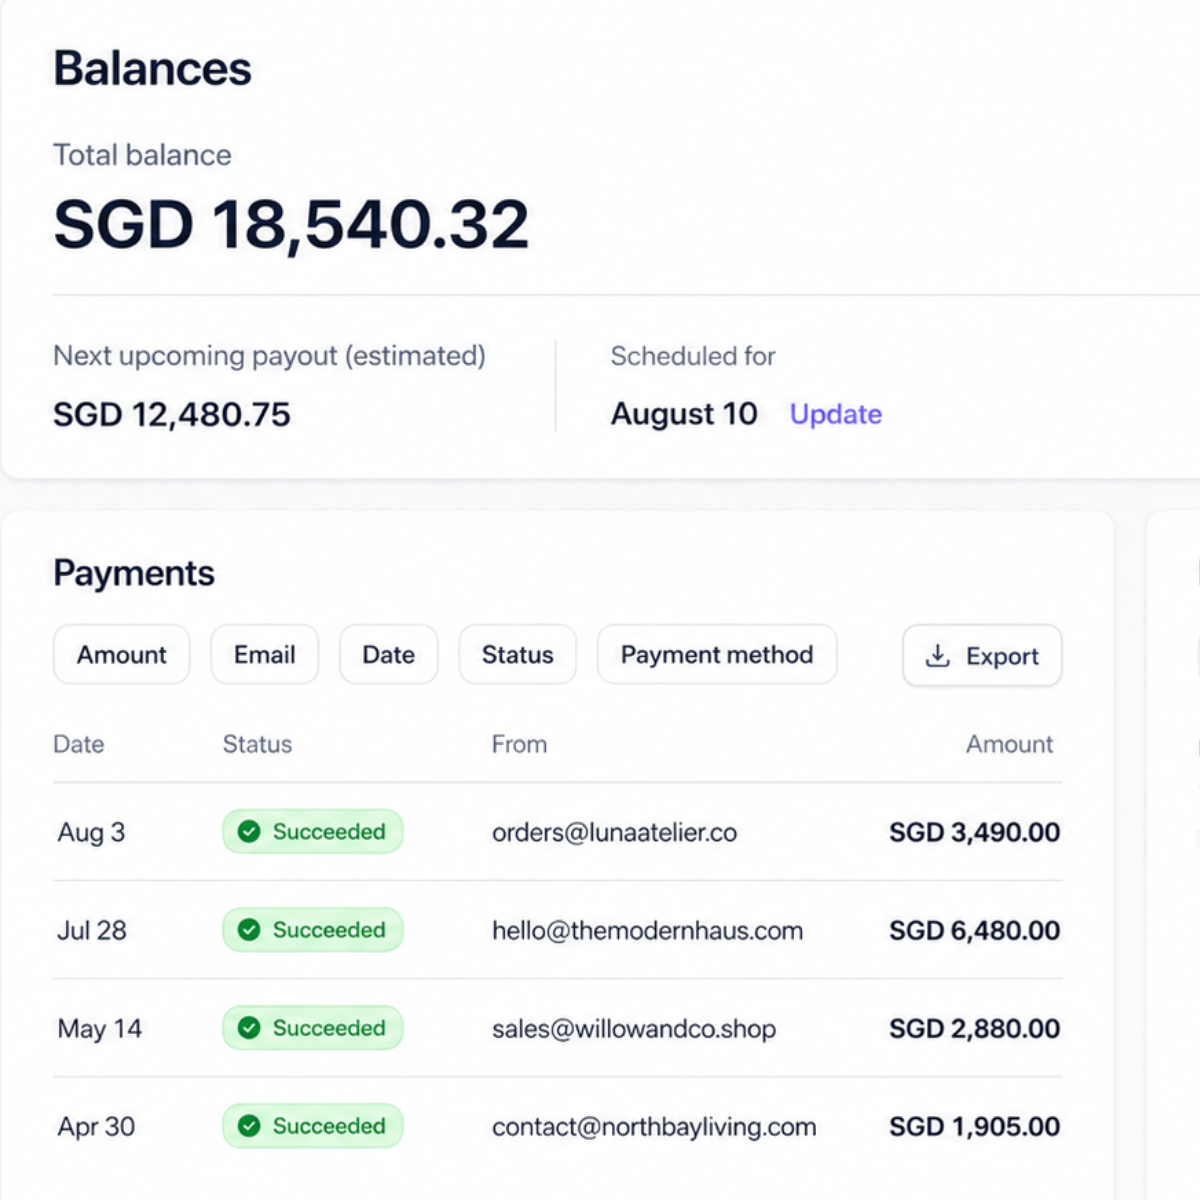Click the Balances heading
1200x1200 pixels.
[x=152, y=69]
